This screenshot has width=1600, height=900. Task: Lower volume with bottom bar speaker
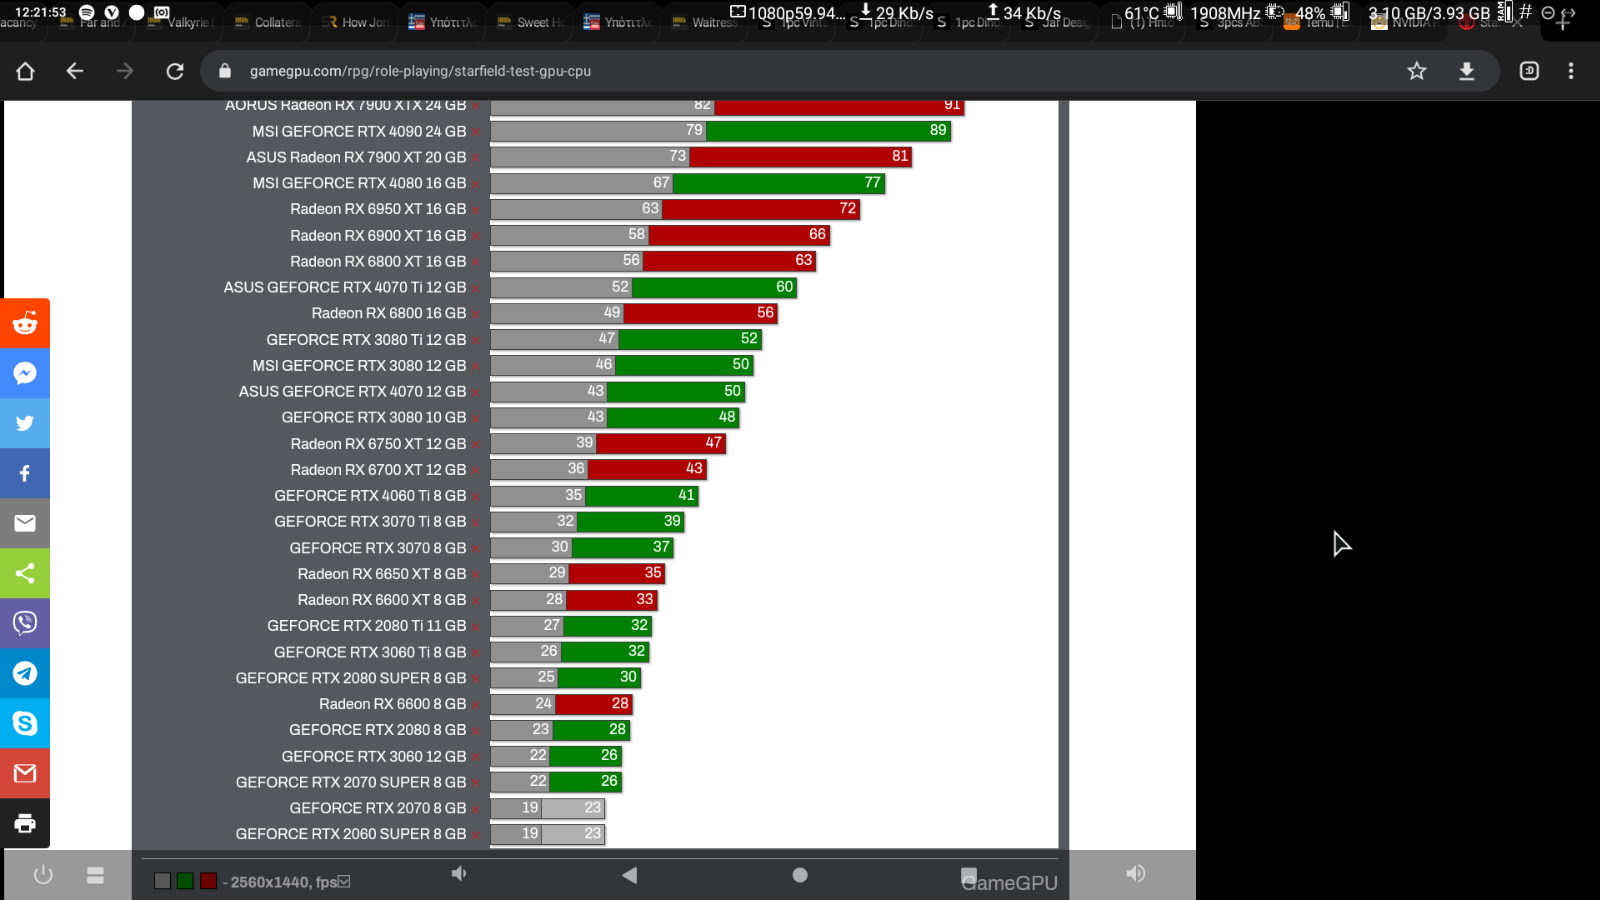tap(459, 874)
